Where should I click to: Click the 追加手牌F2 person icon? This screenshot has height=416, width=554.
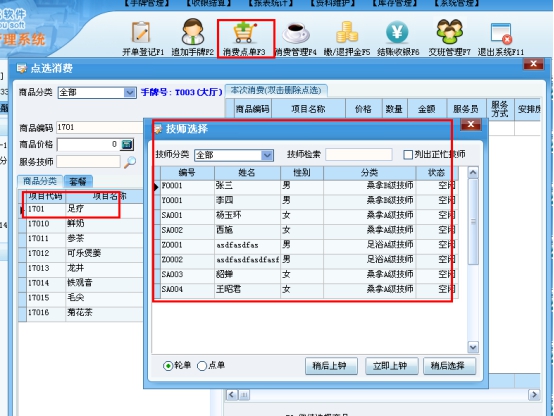pyautogui.click(x=193, y=32)
